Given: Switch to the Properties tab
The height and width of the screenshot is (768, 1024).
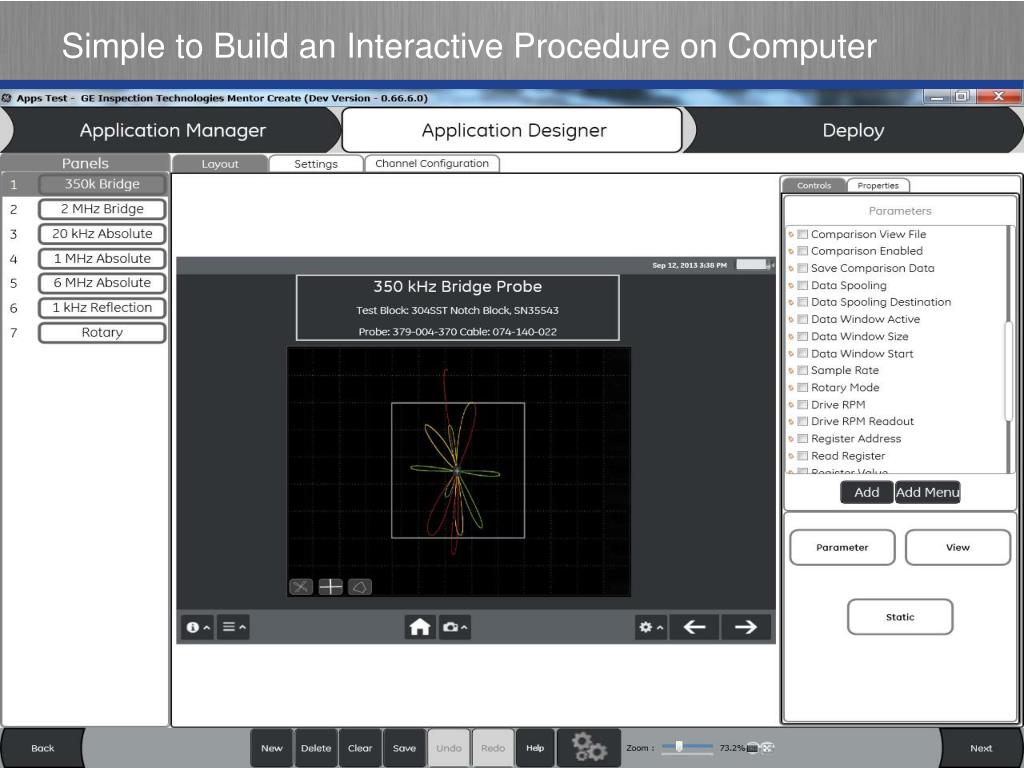Looking at the screenshot, I should pyautogui.click(x=878, y=185).
